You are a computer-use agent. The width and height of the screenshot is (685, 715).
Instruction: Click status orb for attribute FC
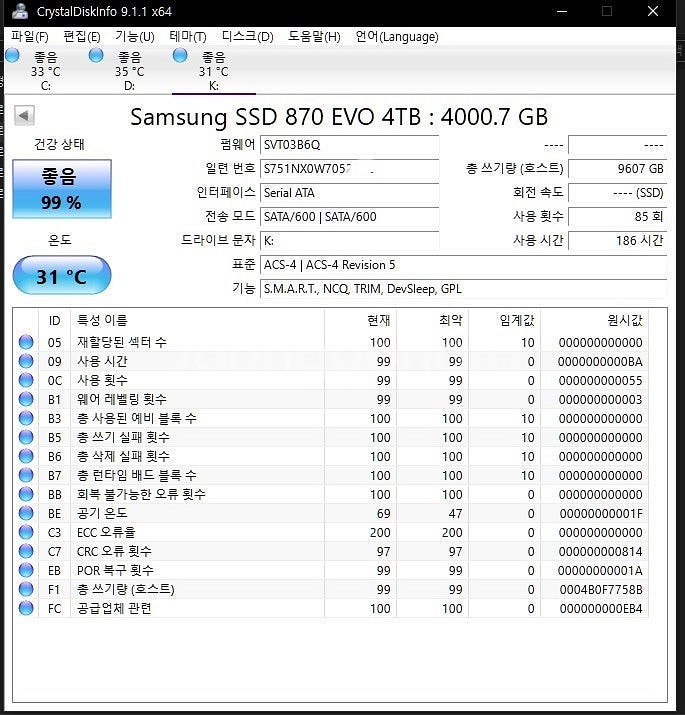[x=26, y=608]
